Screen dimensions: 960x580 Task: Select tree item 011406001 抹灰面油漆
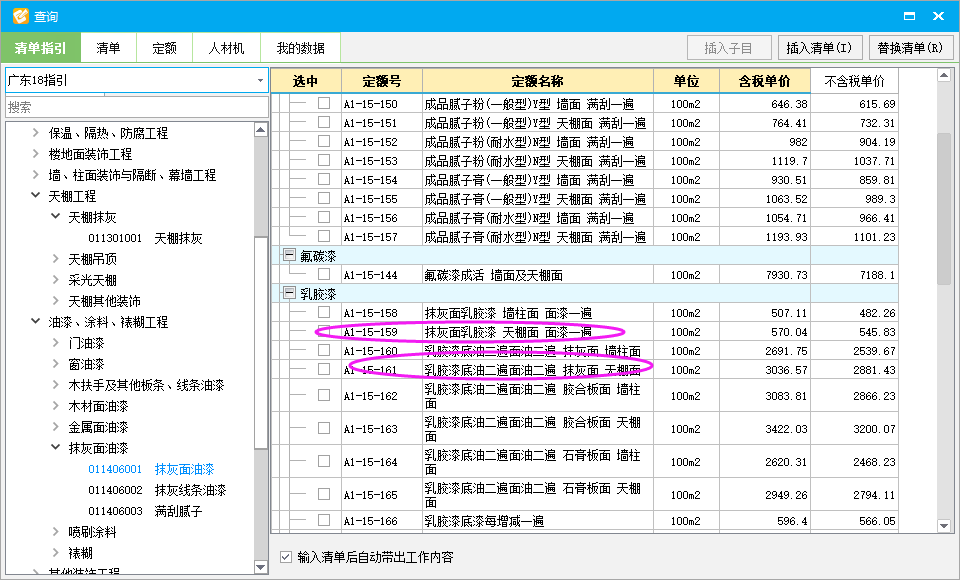tap(151, 469)
